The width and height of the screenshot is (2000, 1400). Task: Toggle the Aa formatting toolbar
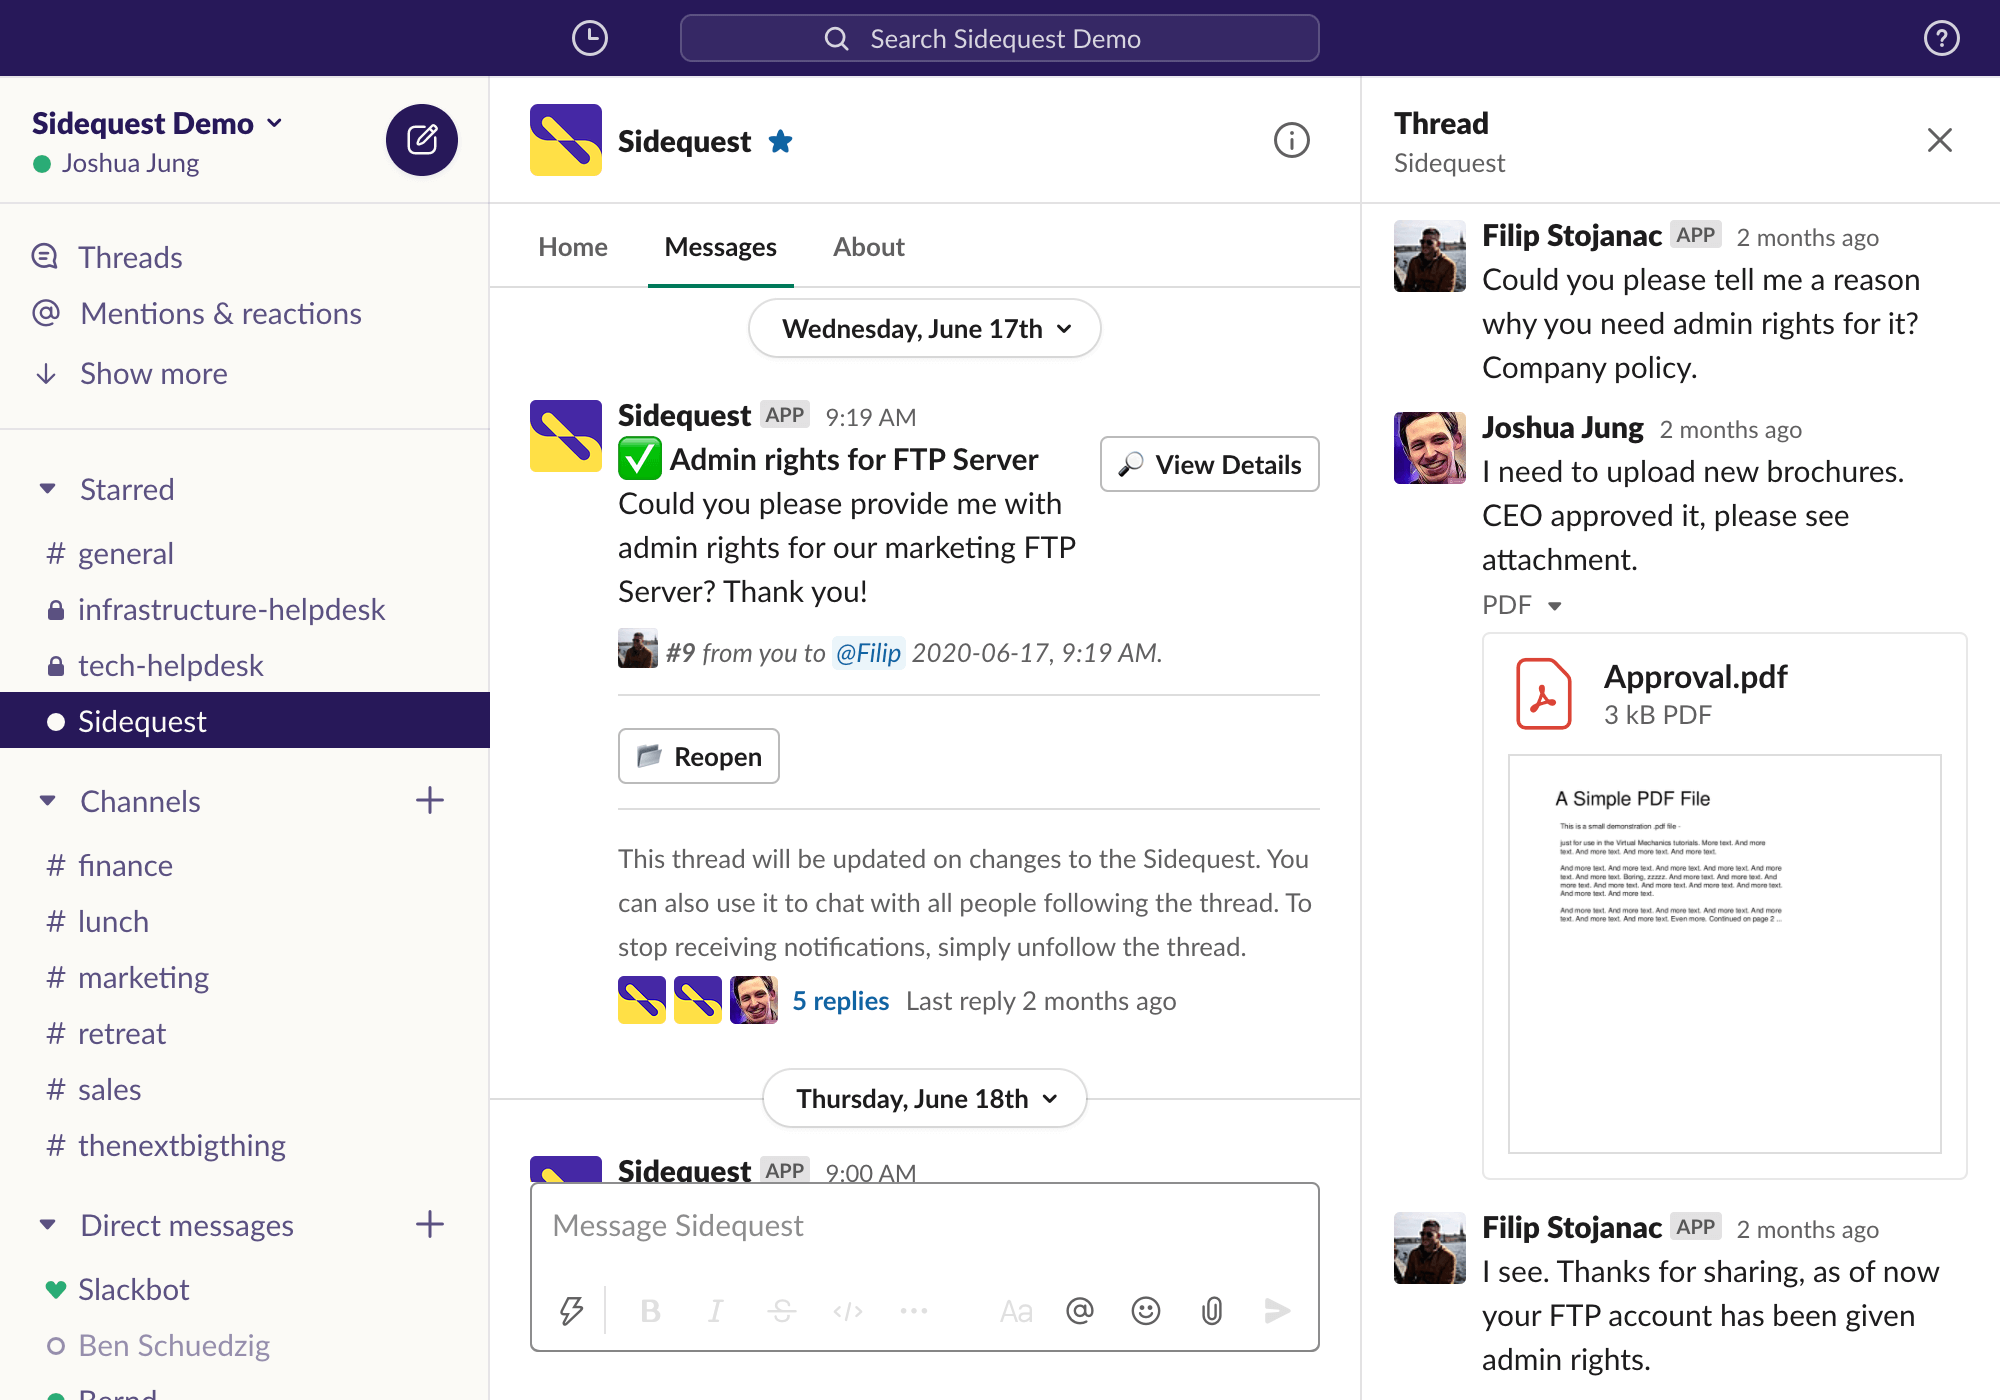1015,1310
